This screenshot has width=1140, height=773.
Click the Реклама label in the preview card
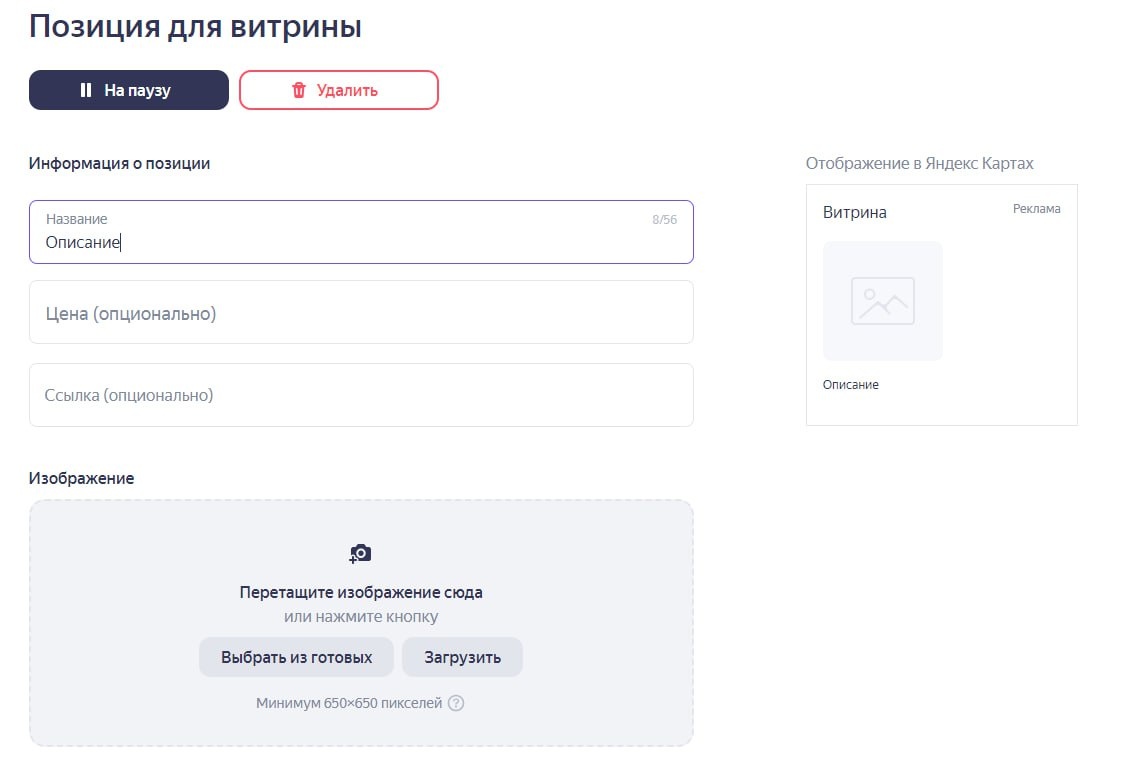click(1037, 208)
